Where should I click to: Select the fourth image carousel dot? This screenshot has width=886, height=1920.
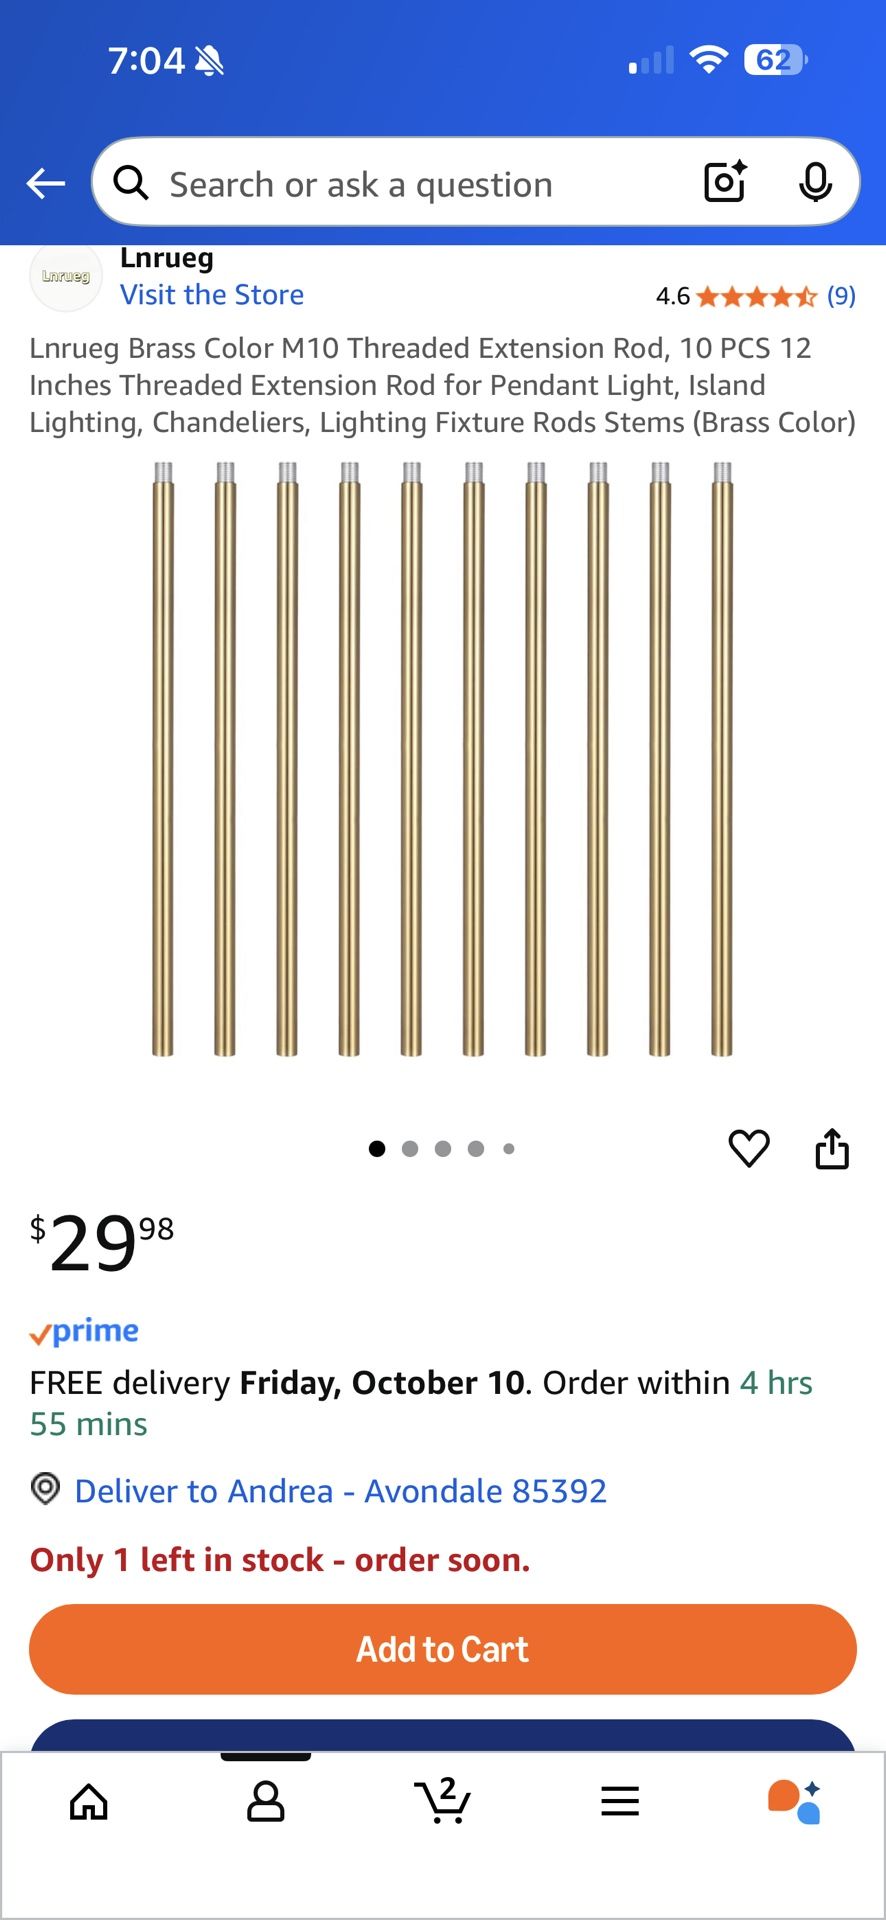tap(476, 1149)
